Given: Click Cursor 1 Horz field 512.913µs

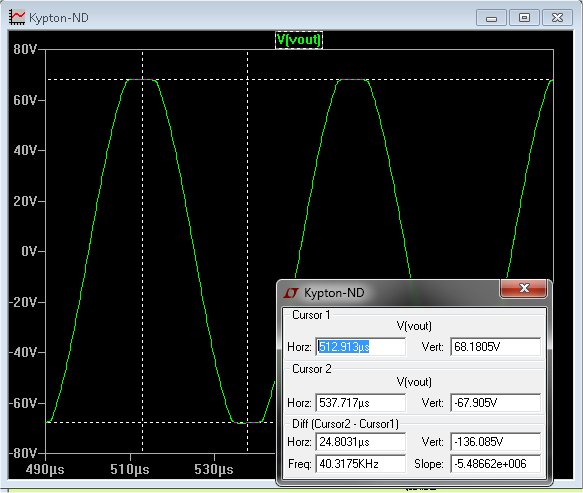Looking at the screenshot, I should 361,347.
